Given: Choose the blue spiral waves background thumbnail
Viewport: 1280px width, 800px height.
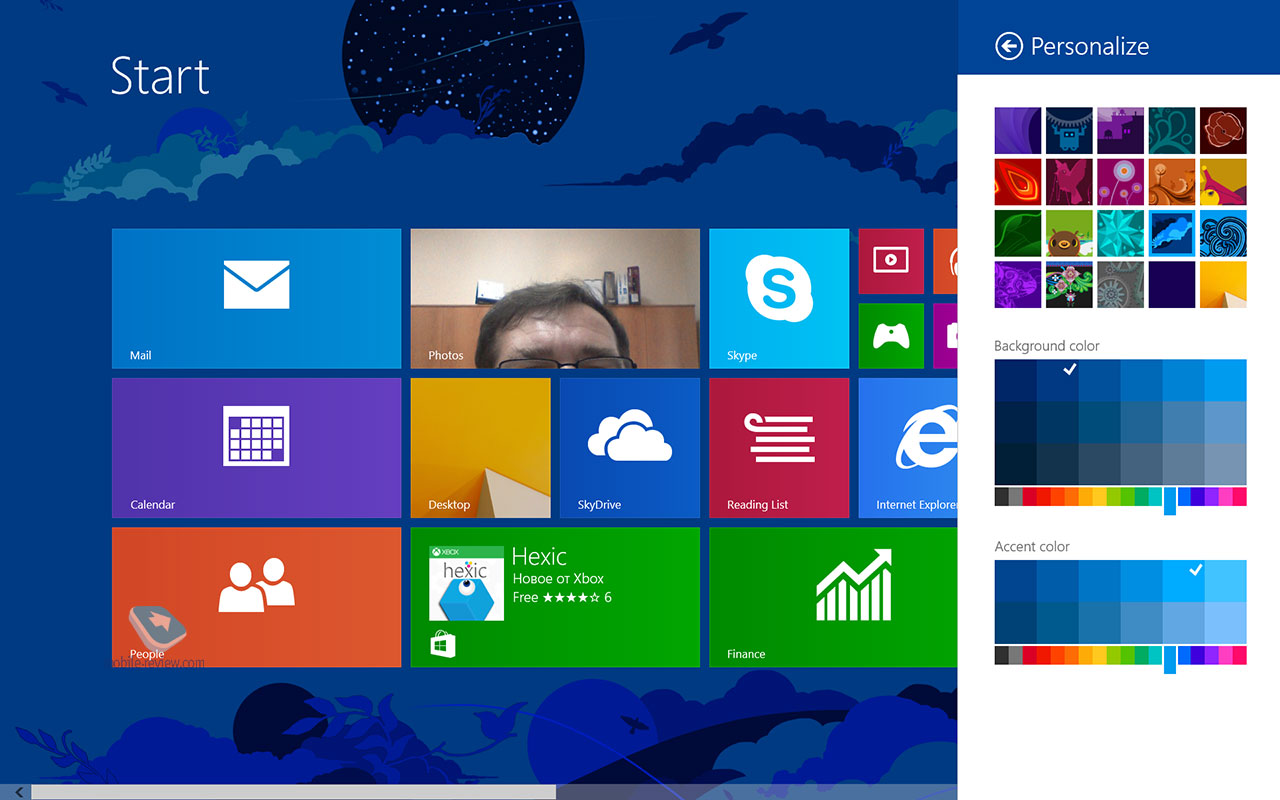Looking at the screenshot, I should (x=1223, y=233).
